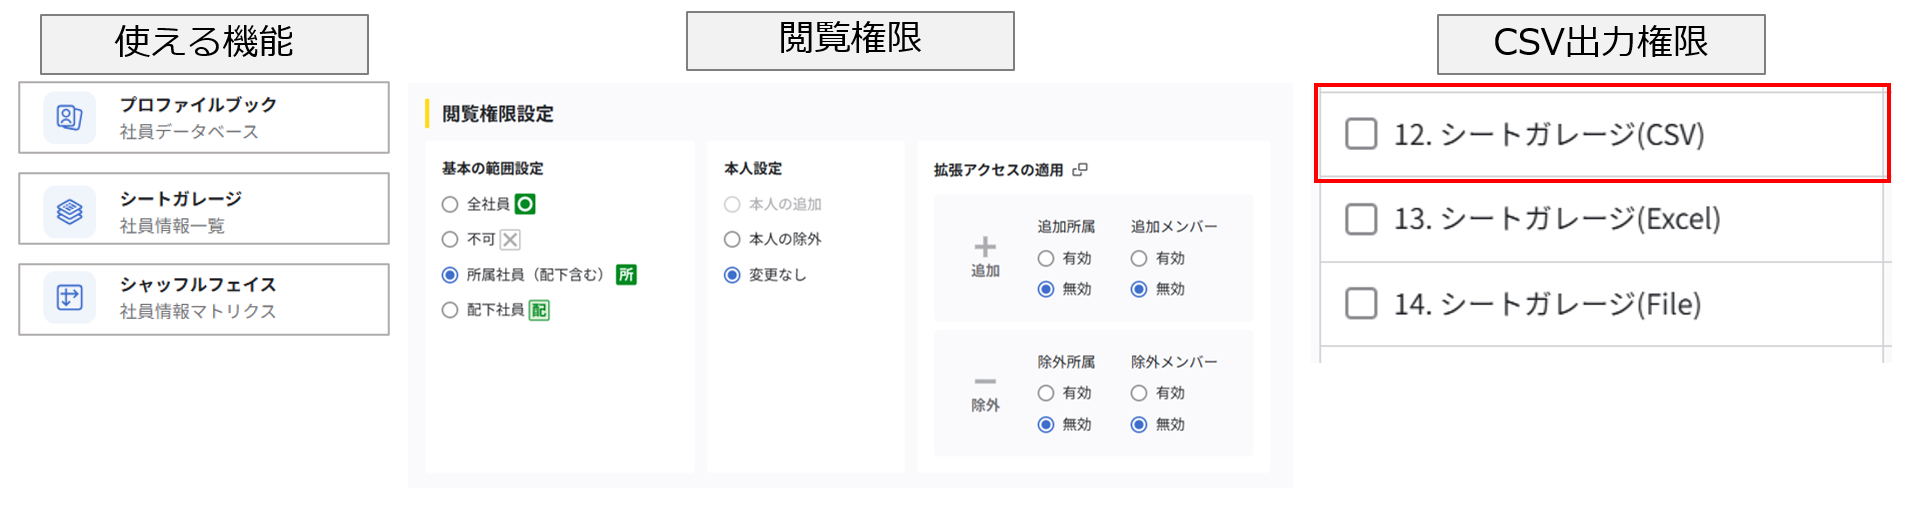Open the プロファイルブック card
This screenshot has height=505, width=1918.
click(x=204, y=118)
